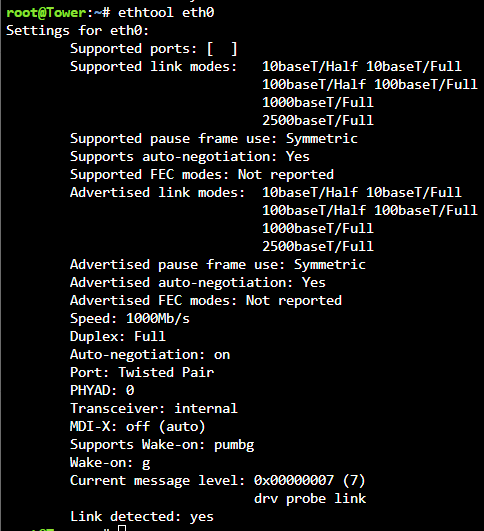Image resolution: width=484 pixels, height=531 pixels.
Task: Click the 'Speed: 1000Mb/s' line
Action: (130, 319)
